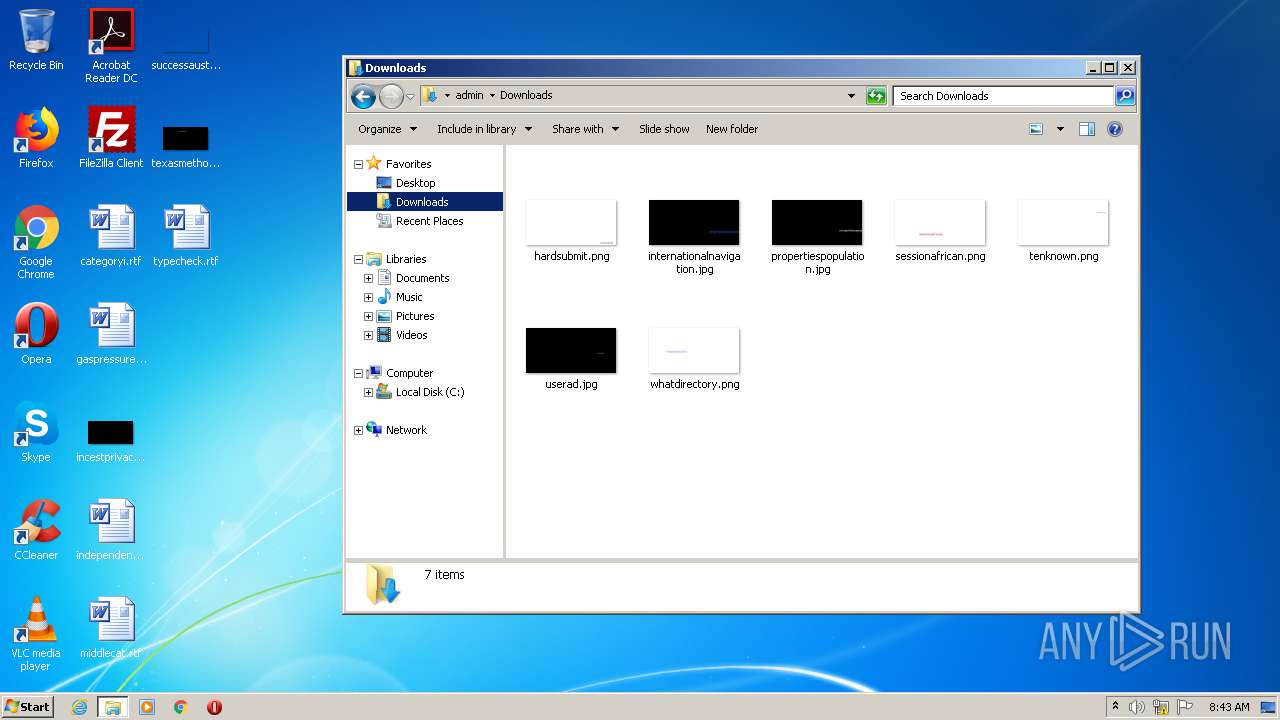Screen dimensions: 1280x720
Task: Click the taskbar clock 8:43 AM
Action: click(1229, 707)
